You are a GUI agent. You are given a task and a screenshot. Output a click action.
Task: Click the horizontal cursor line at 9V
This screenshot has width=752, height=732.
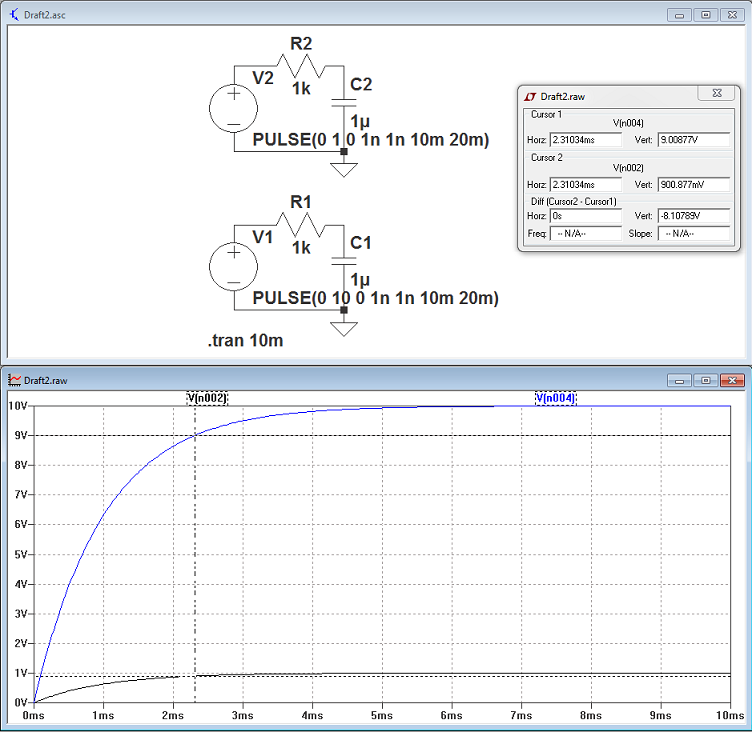click(382, 436)
